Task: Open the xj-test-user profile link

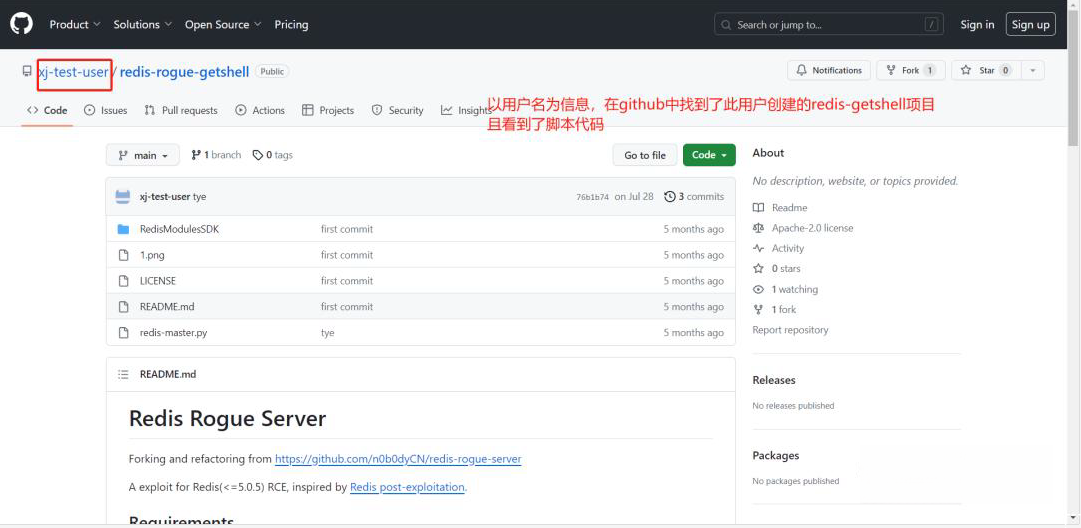Action: pyautogui.click(x=74, y=71)
